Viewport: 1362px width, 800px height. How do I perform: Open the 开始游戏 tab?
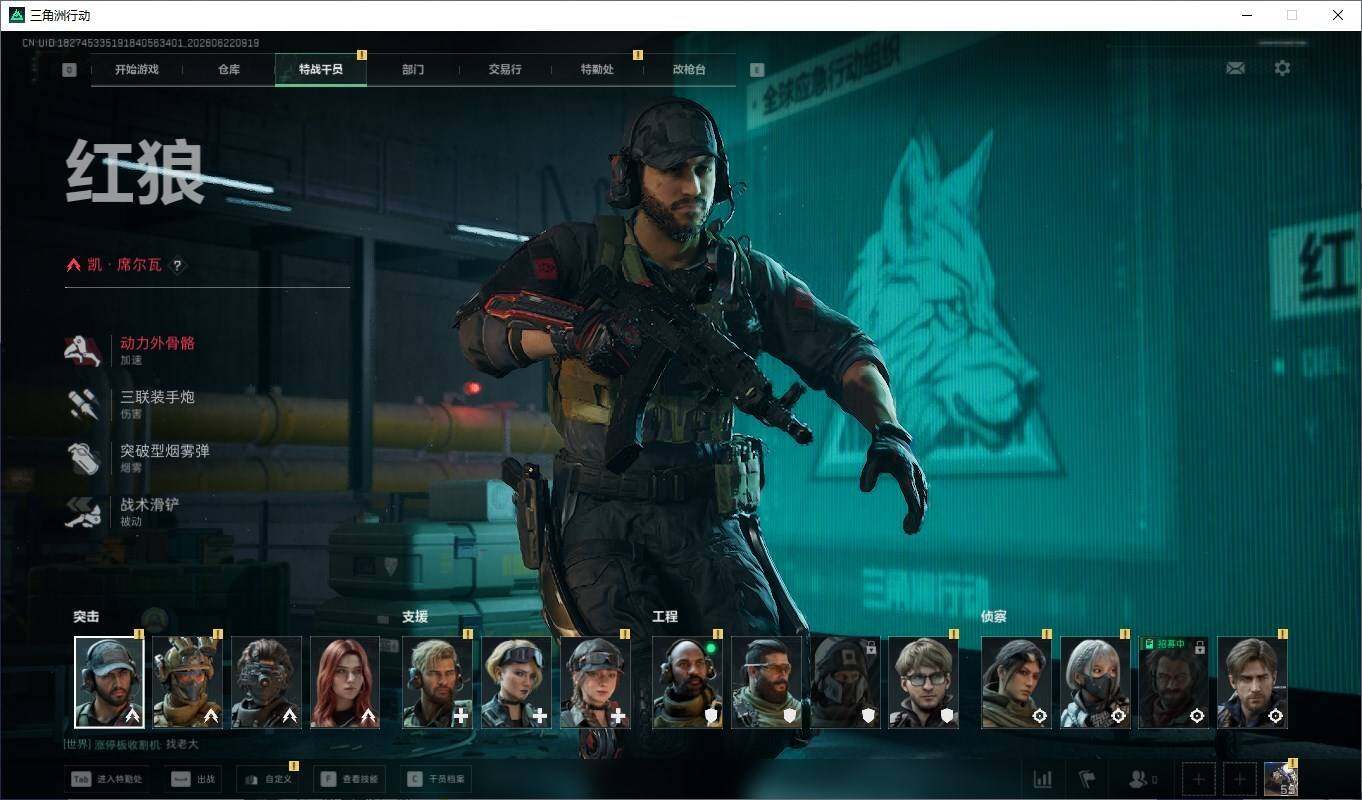tap(137, 70)
